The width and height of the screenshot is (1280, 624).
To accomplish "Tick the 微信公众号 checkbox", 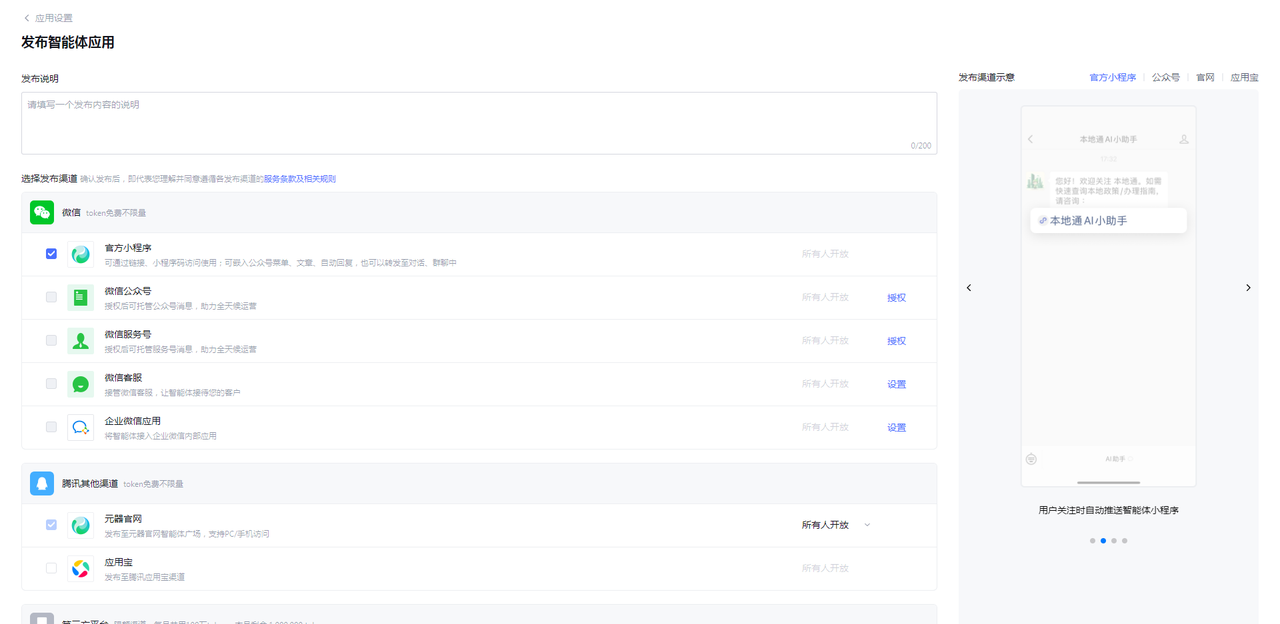I will [x=51, y=297].
